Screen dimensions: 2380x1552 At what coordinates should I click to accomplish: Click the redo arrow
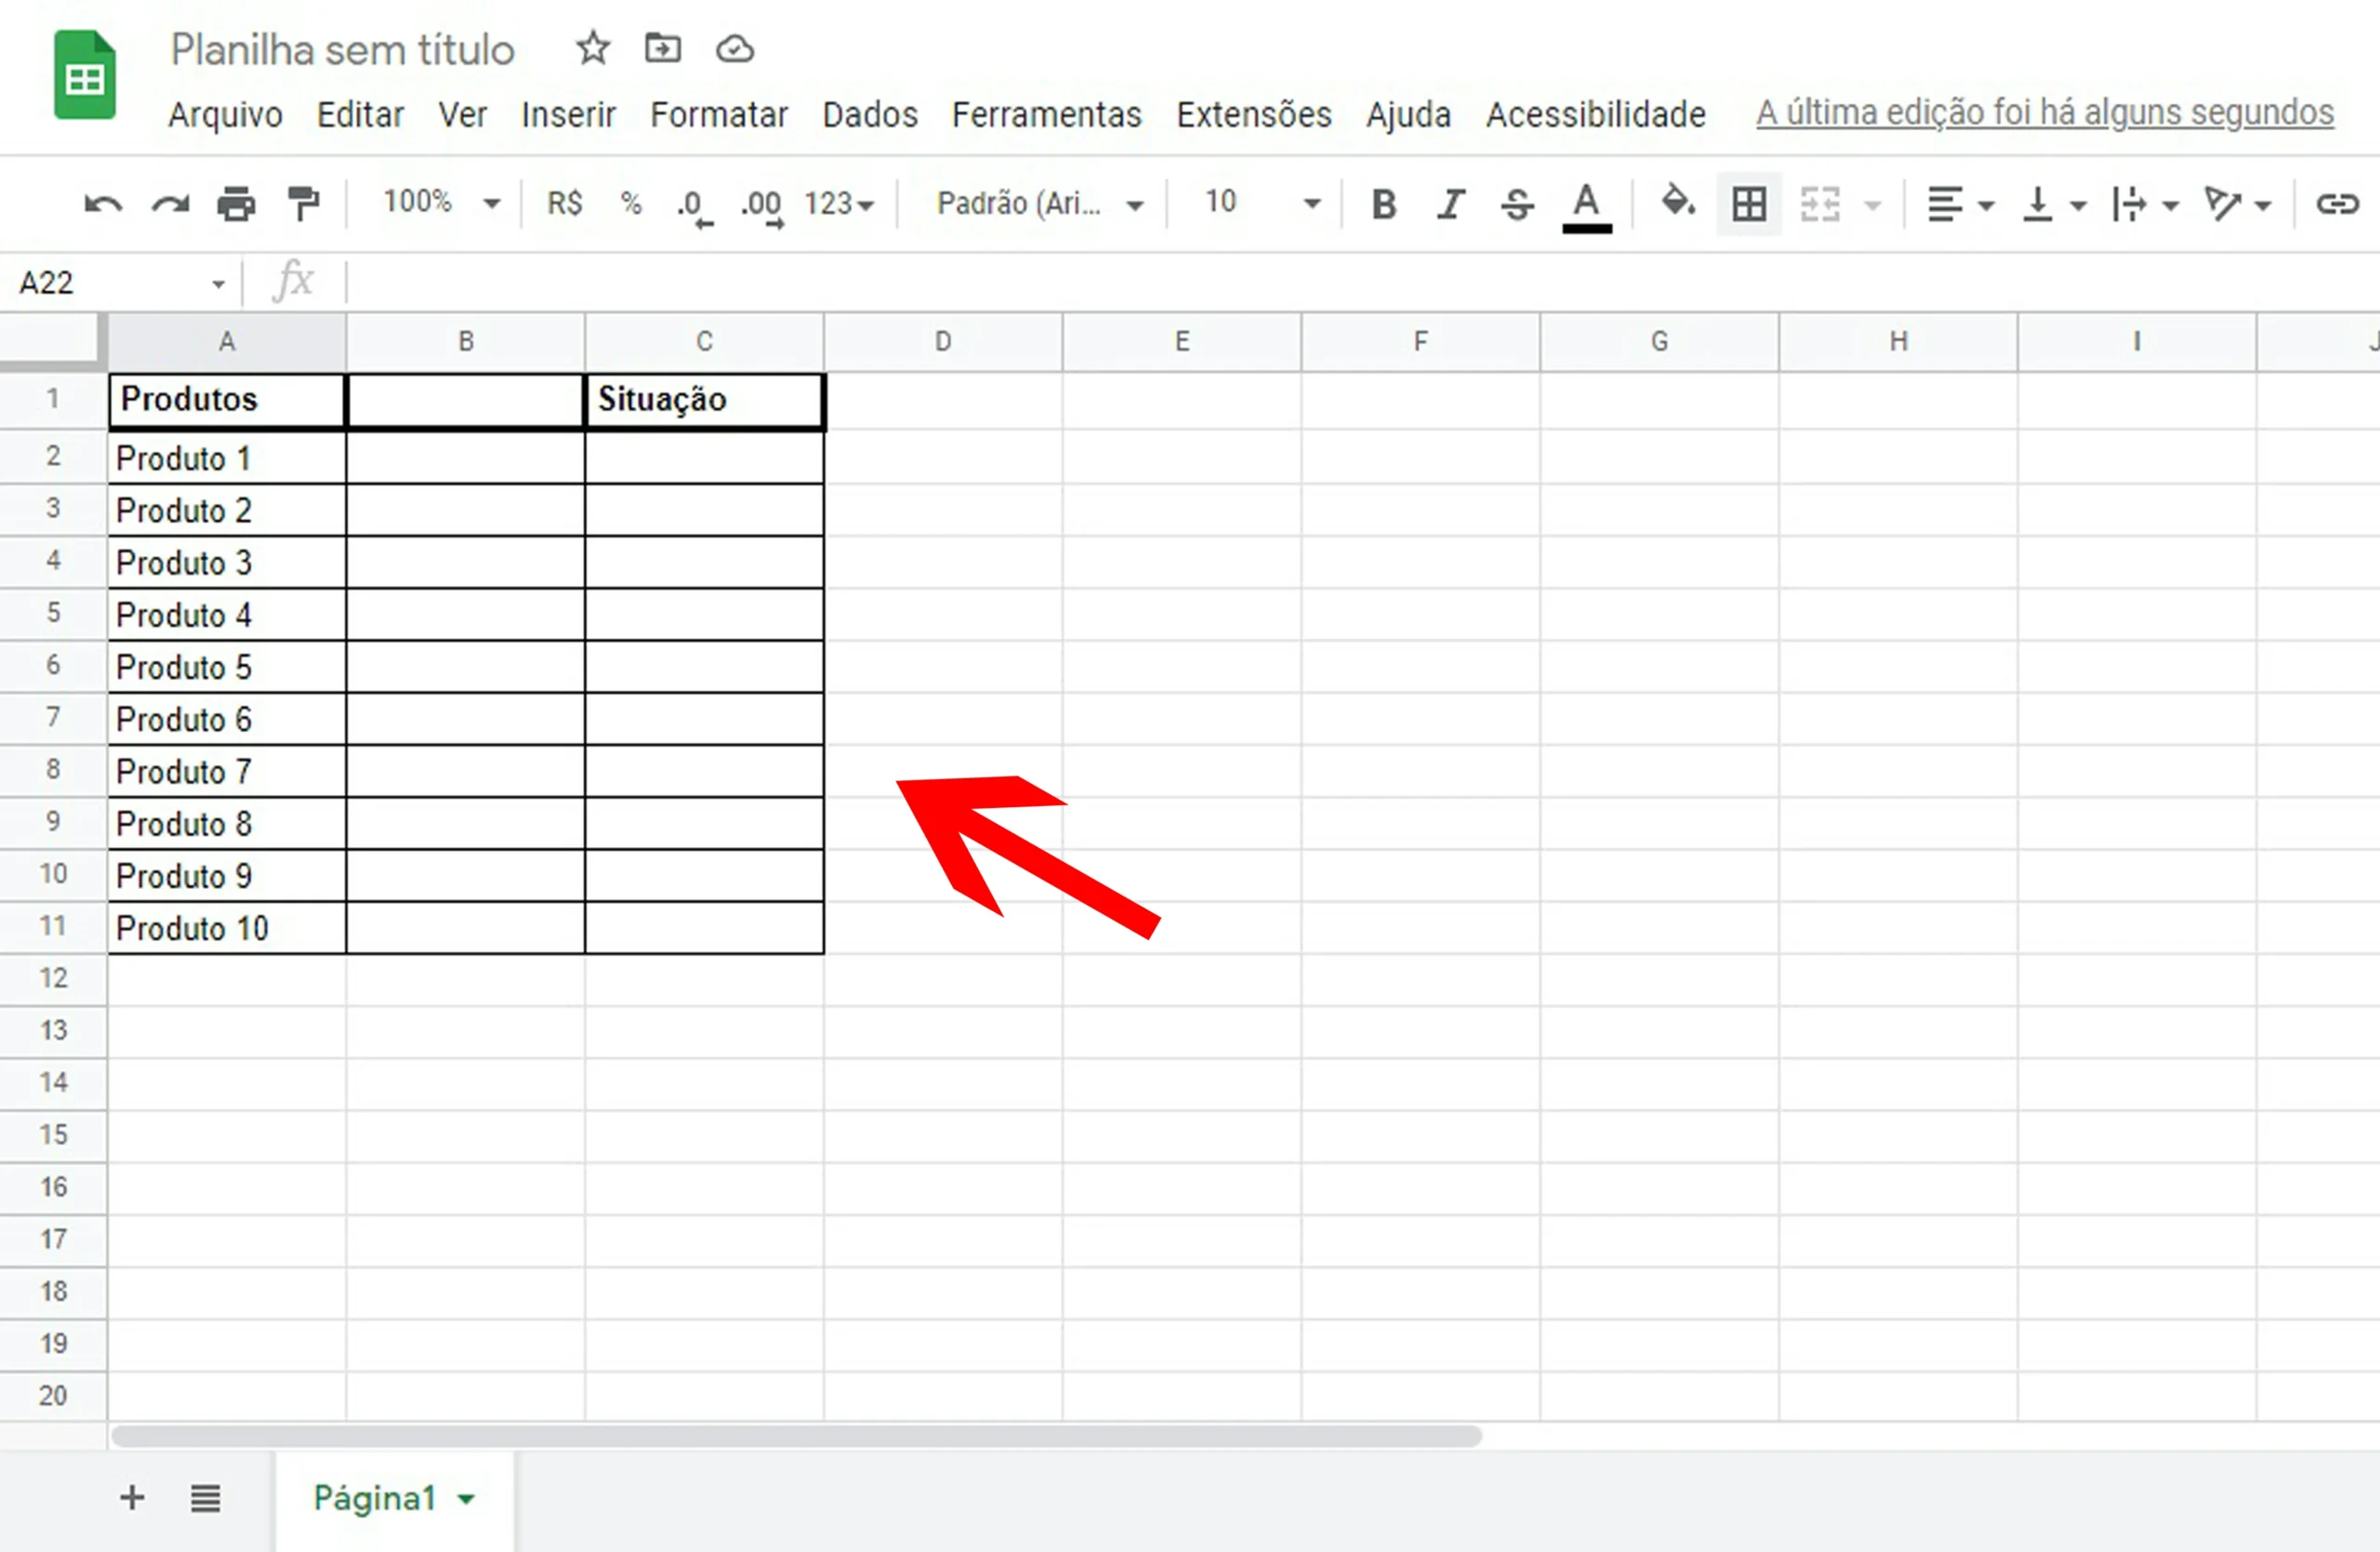(170, 205)
